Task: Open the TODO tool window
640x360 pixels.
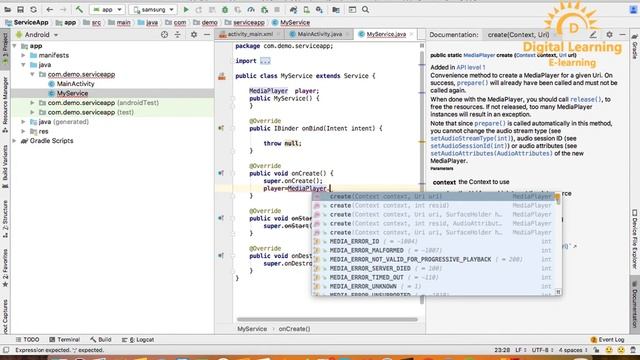Action: coord(27,340)
